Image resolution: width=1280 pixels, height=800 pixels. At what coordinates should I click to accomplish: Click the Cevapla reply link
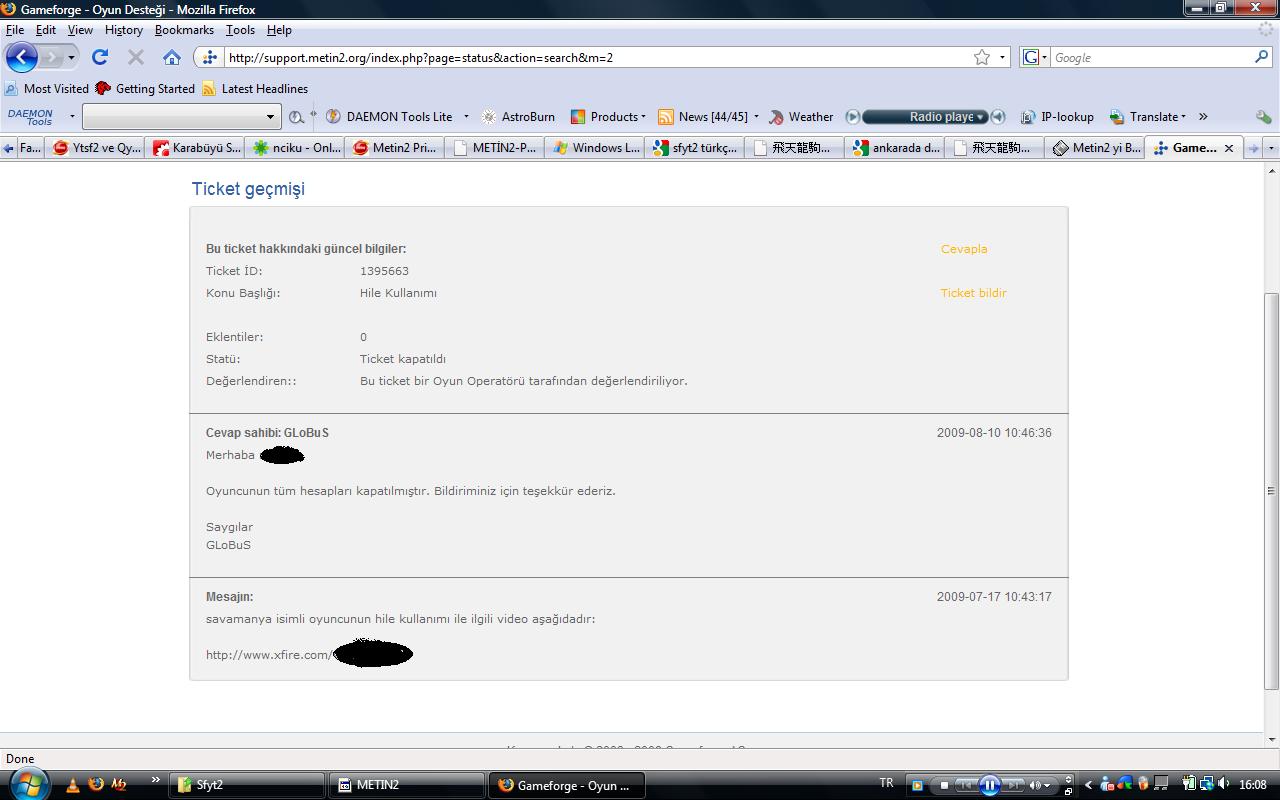(x=964, y=249)
